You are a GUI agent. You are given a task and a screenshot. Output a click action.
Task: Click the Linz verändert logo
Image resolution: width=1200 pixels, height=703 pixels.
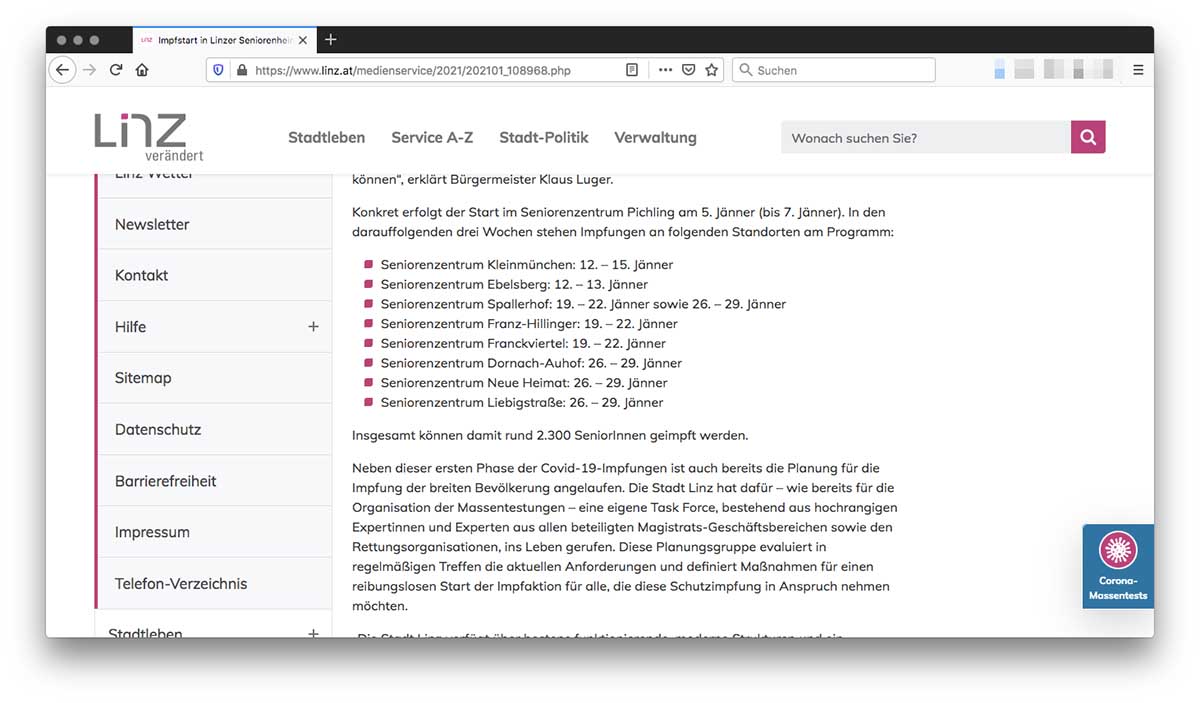click(149, 136)
